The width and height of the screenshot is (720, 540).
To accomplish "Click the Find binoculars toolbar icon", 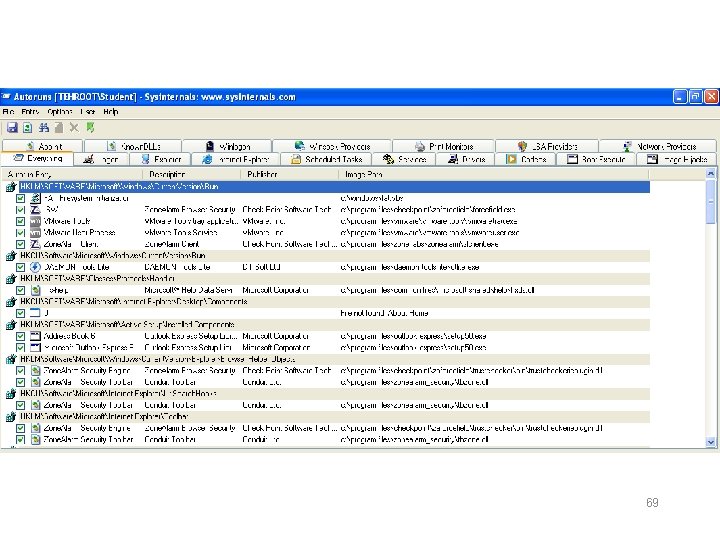I will coord(44,128).
